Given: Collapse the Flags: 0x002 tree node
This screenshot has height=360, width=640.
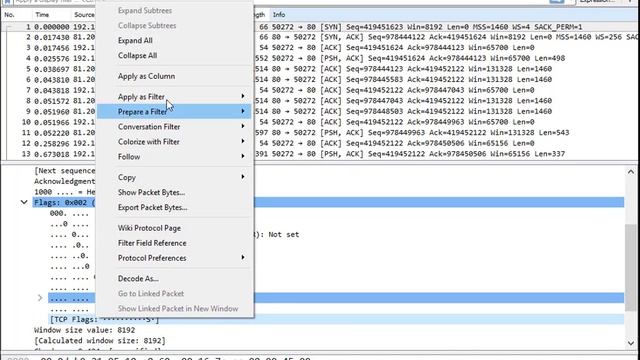Looking at the screenshot, I should (24, 202).
